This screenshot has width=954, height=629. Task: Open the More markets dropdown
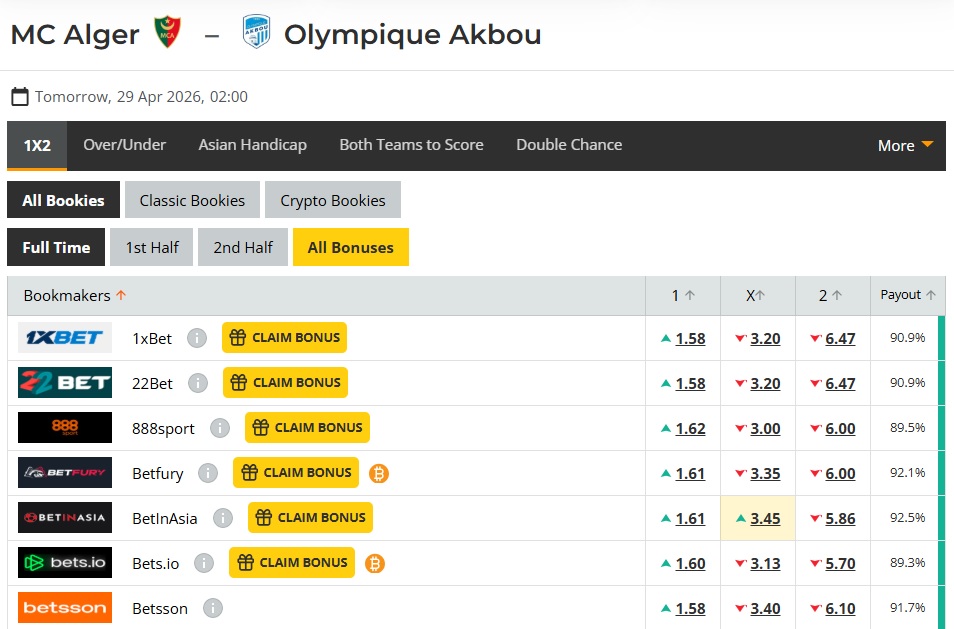(x=904, y=145)
